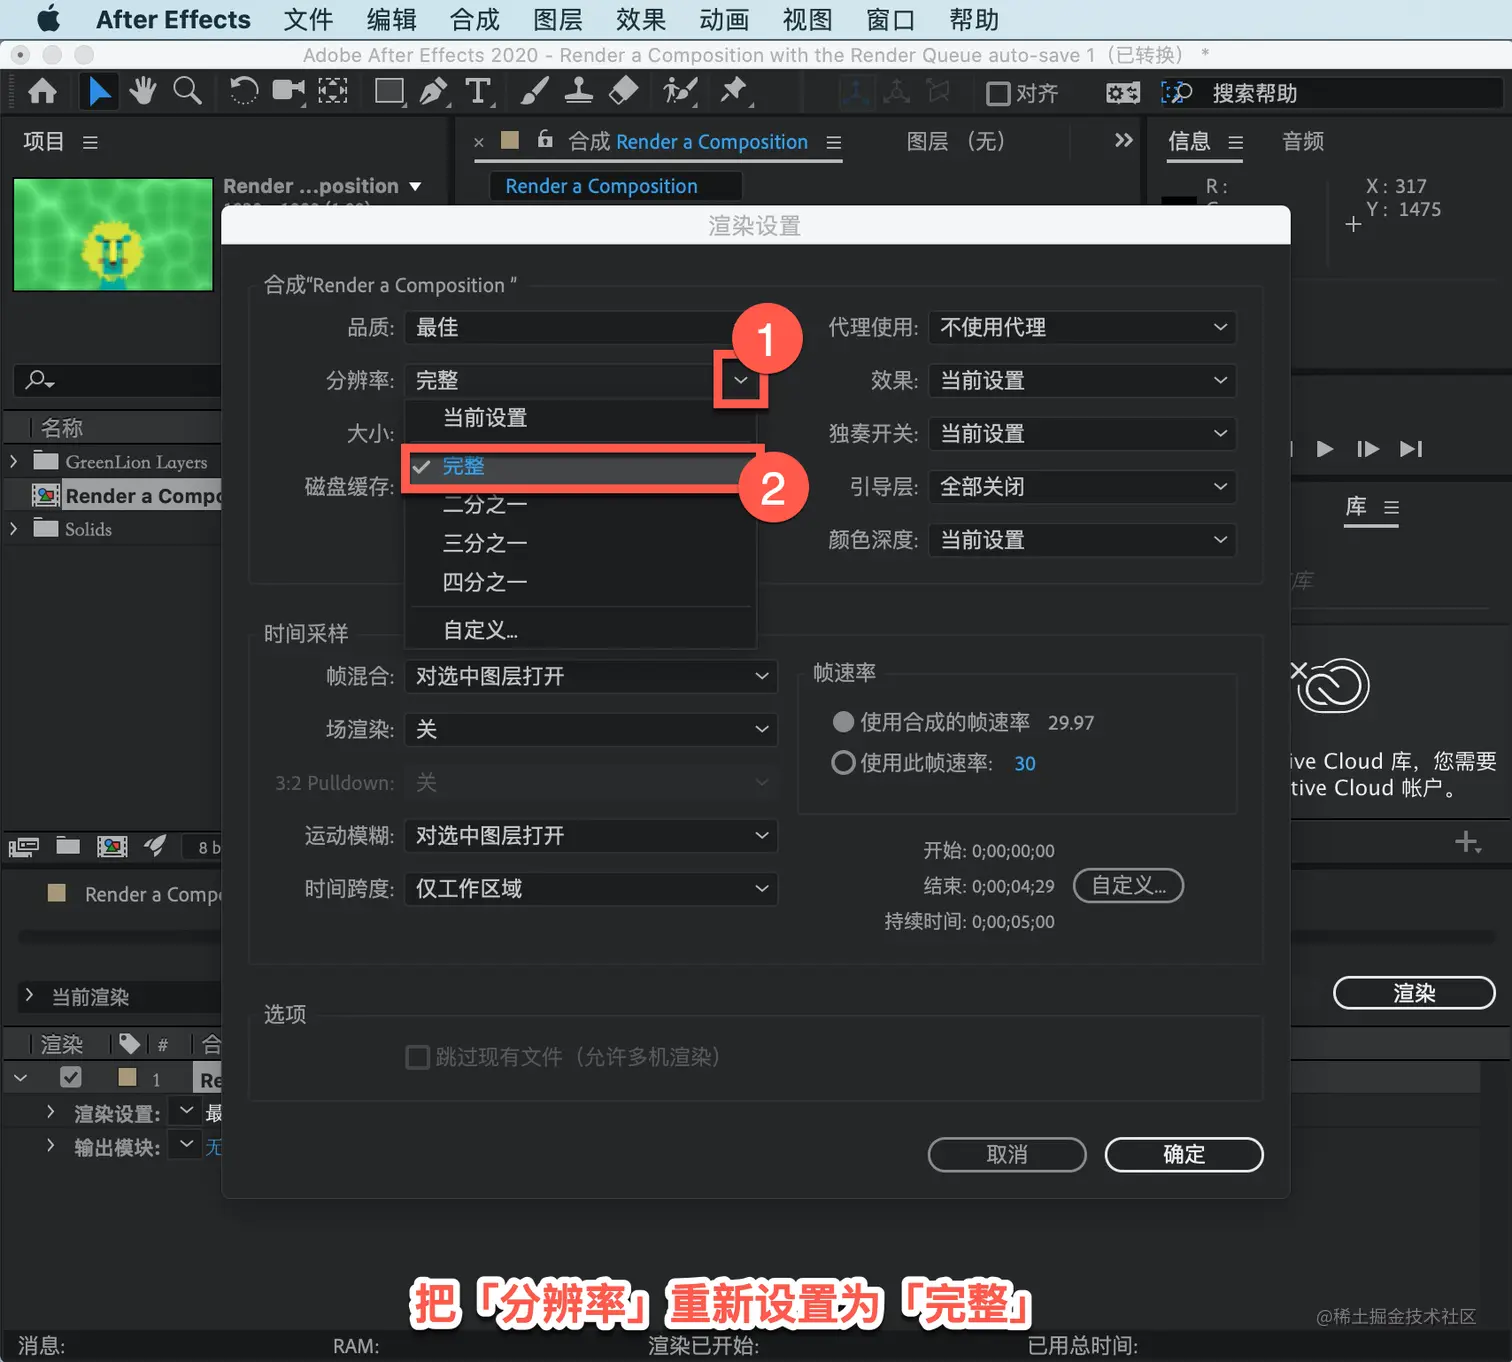Choose 三分之一 in resolution list

pyautogui.click(x=580, y=543)
